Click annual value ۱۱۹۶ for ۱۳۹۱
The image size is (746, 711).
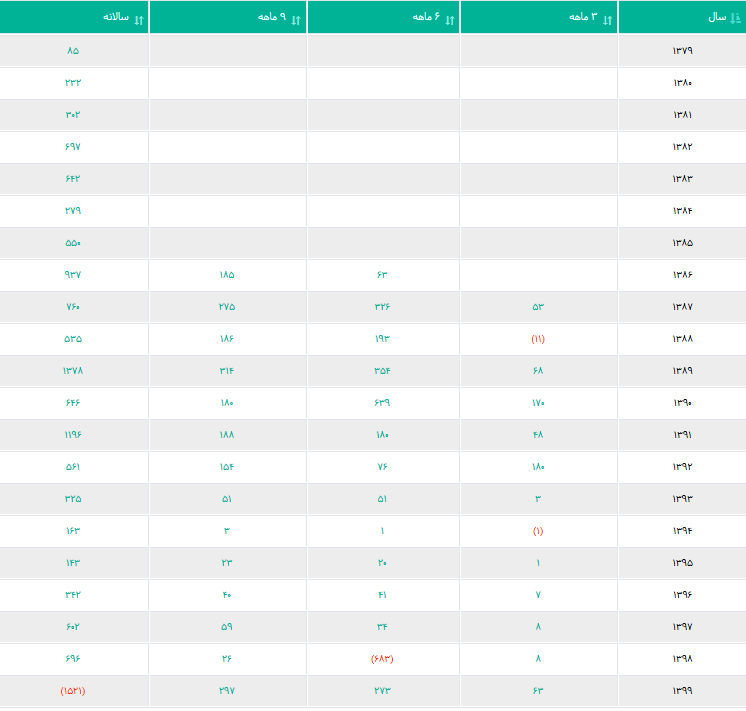[x=73, y=434]
